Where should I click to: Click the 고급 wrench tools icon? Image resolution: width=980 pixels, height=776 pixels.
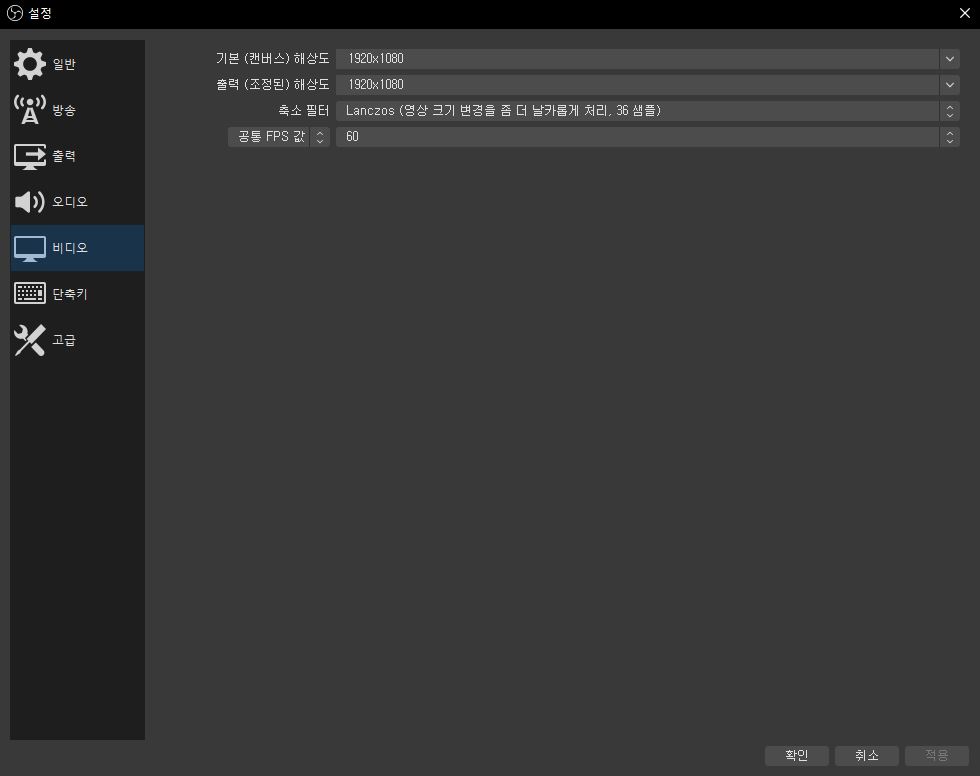click(29, 340)
